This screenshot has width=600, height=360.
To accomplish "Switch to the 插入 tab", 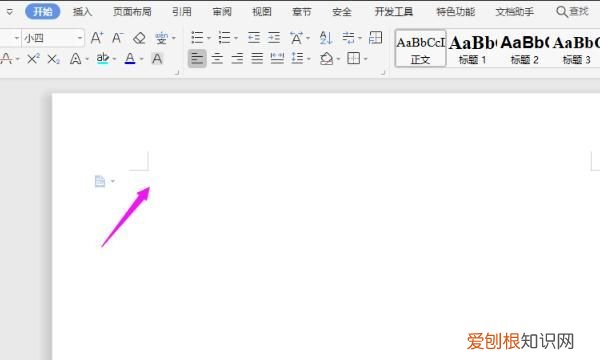I will point(83,11).
